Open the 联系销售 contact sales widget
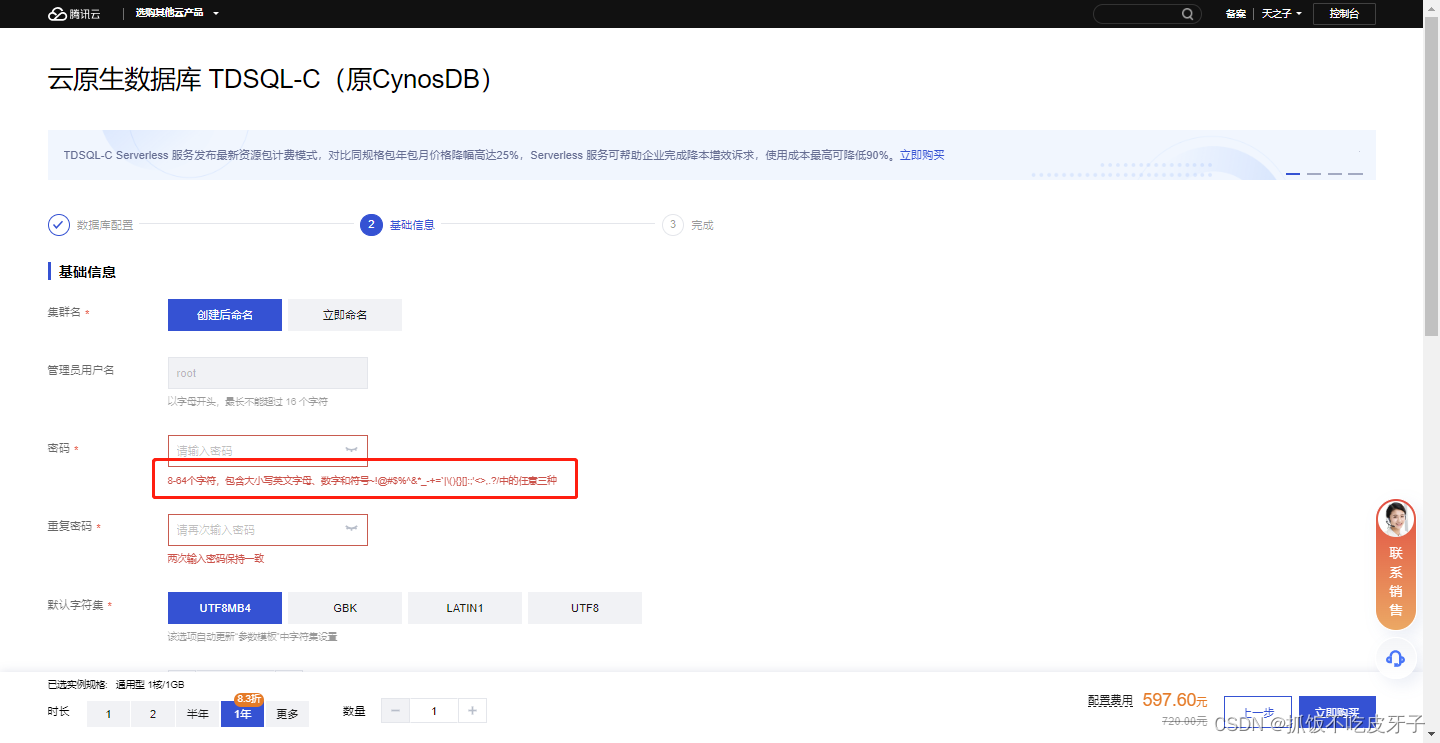The width and height of the screenshot is (1440, 743). point(1396,565)
